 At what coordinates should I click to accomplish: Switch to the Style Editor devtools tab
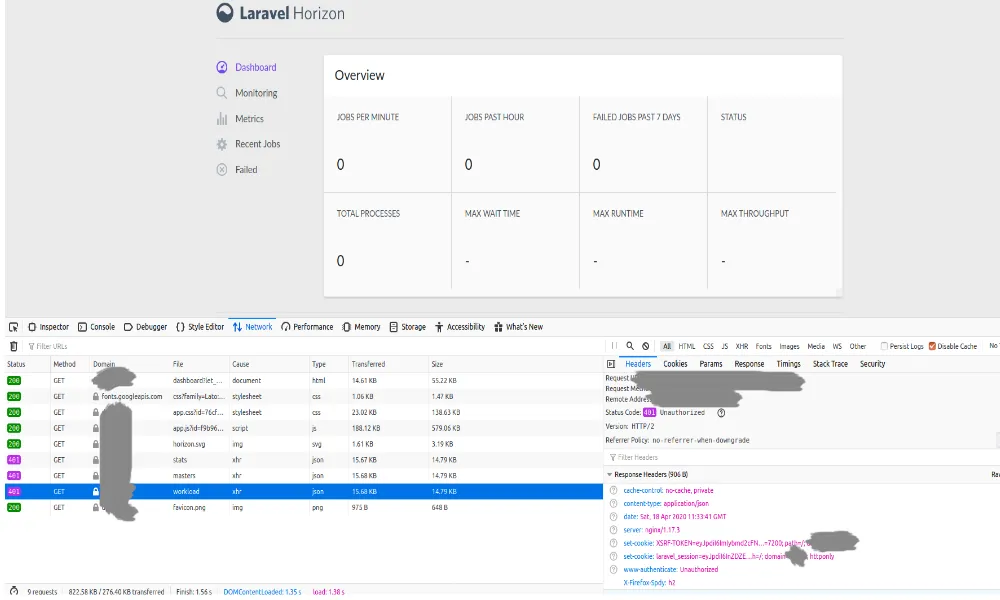(200, 327)
